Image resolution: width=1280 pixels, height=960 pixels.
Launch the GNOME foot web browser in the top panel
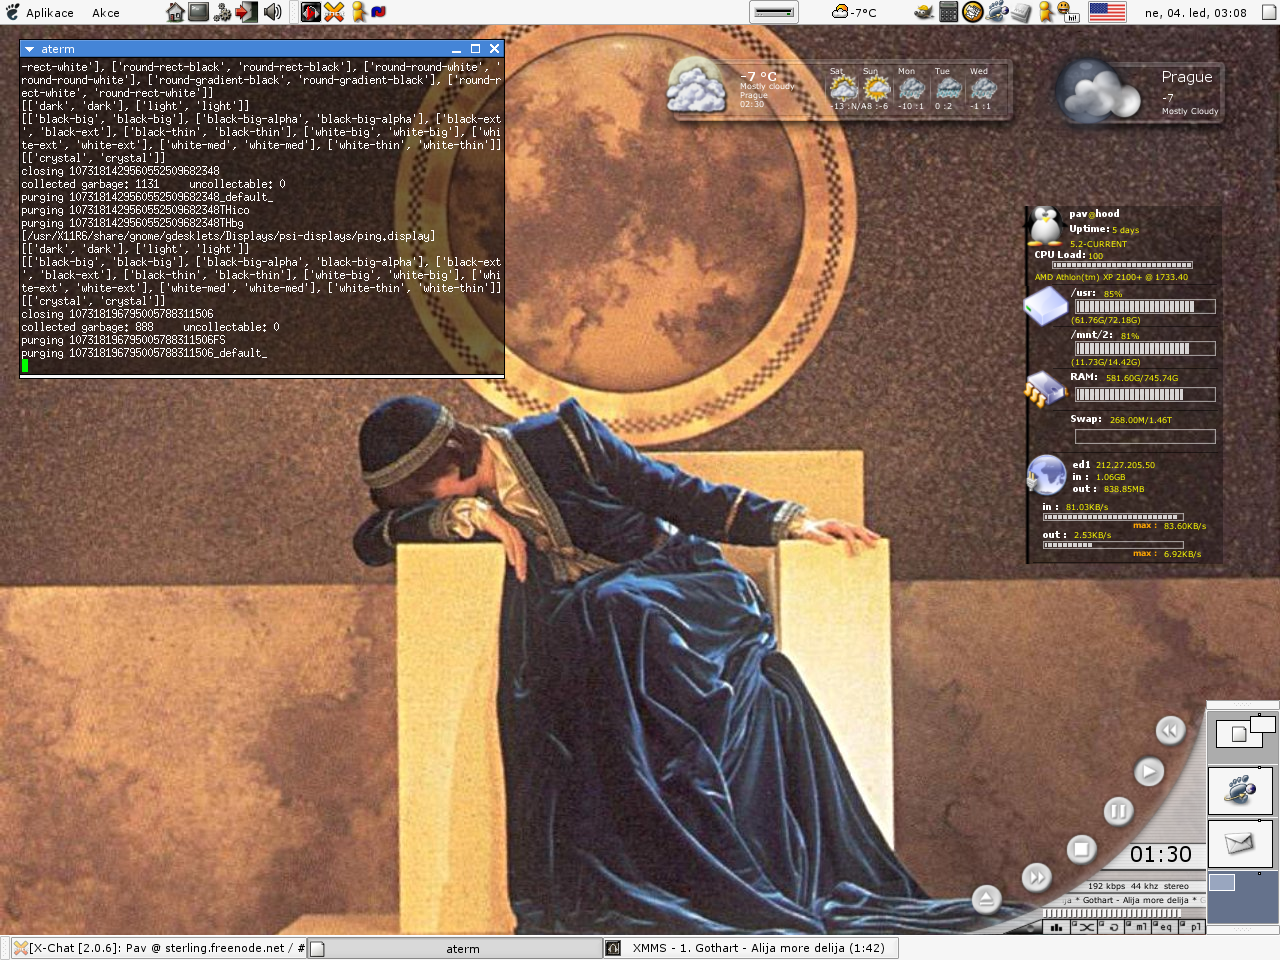[x=997, y=12]
